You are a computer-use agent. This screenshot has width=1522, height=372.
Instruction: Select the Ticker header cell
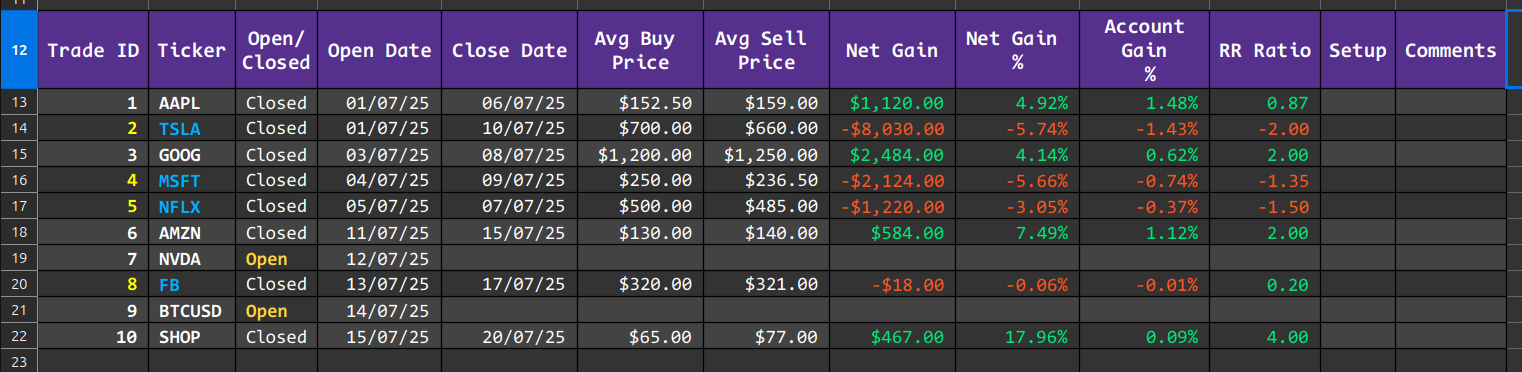pos(192,50)
